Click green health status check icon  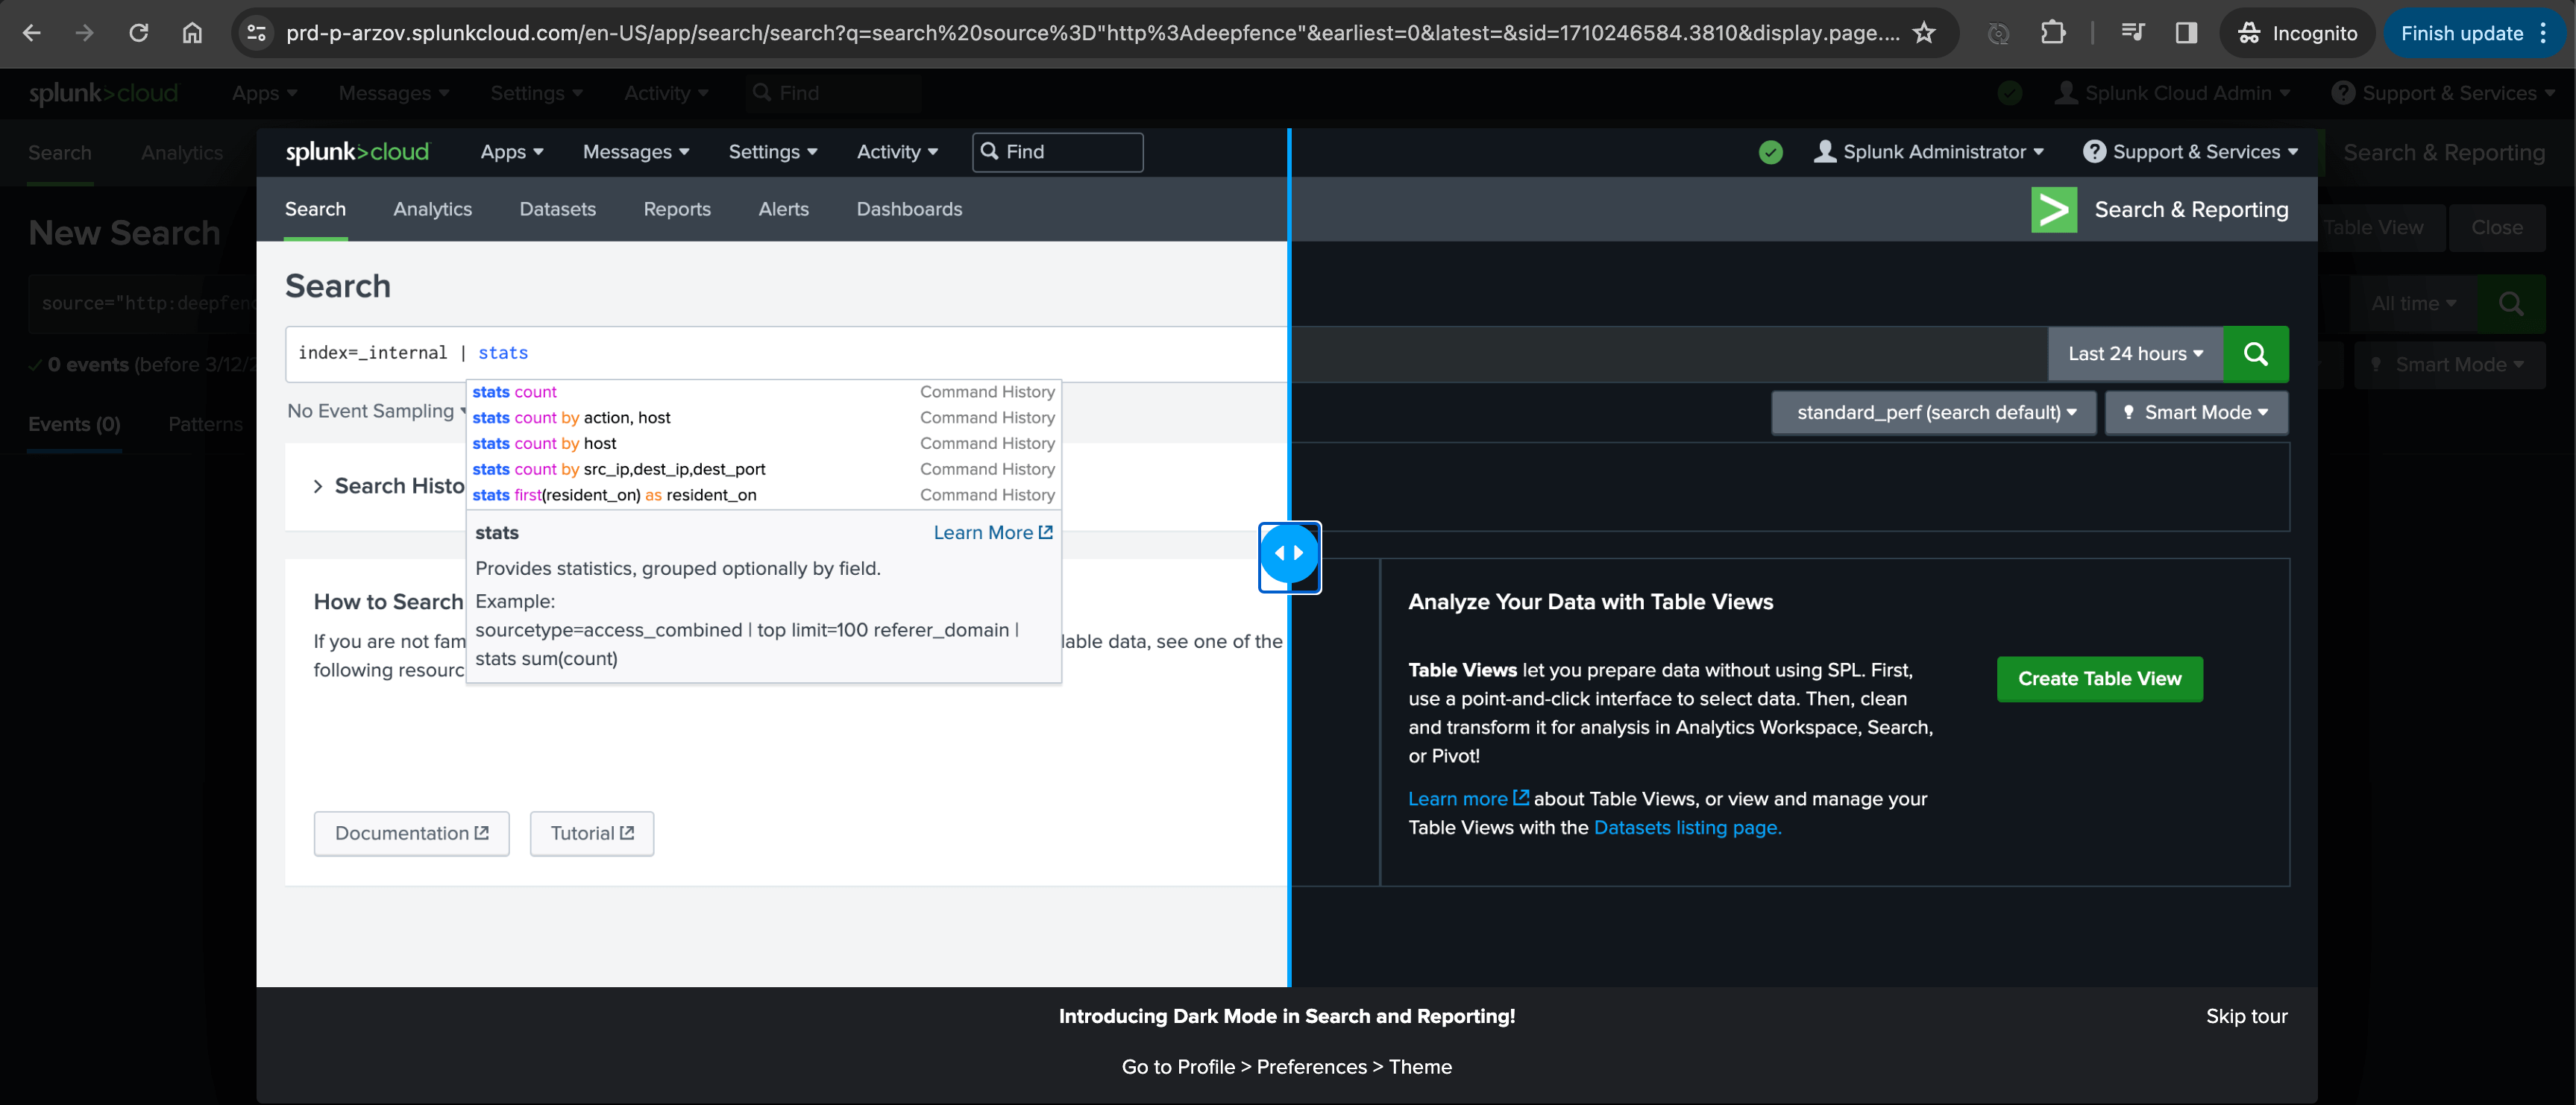coord(1770,152)
